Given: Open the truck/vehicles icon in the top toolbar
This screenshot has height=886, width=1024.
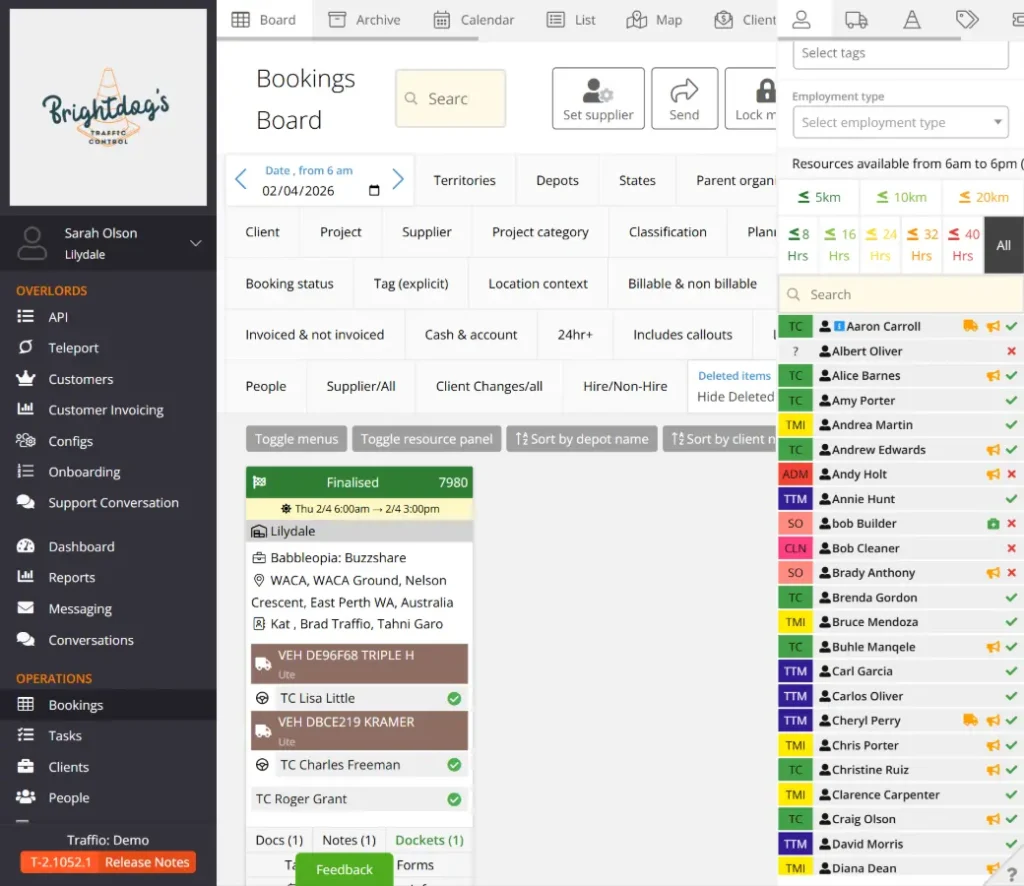Looking at the screenshot, I should [855, 20].
